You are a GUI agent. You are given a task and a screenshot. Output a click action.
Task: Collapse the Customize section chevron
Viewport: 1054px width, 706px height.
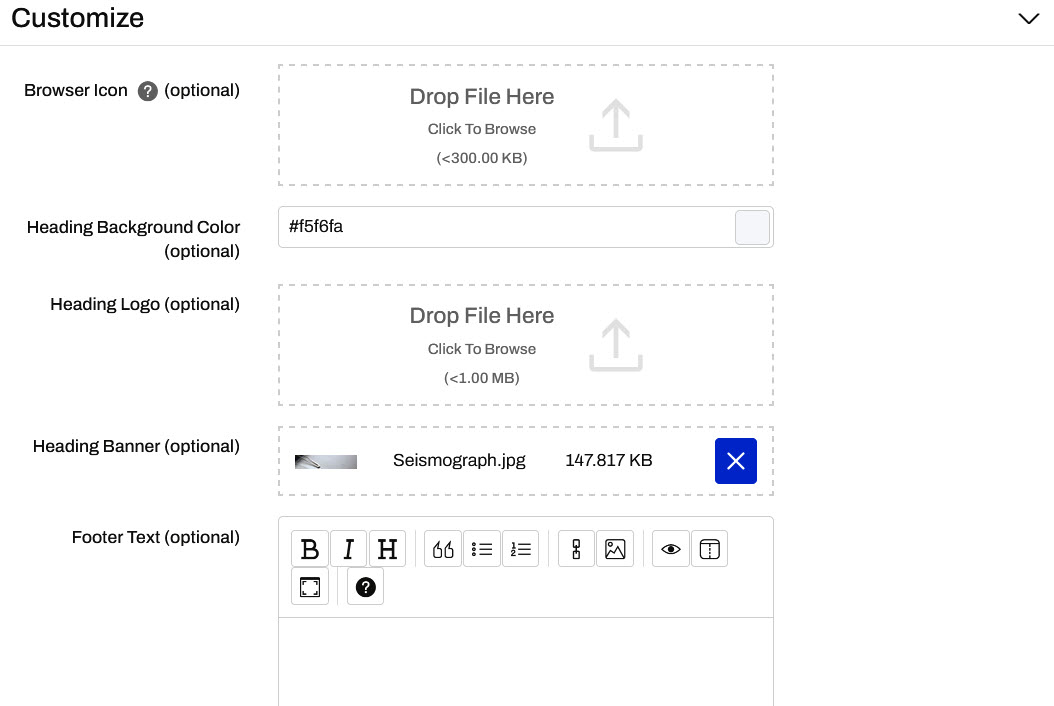tap(1028, 19)
